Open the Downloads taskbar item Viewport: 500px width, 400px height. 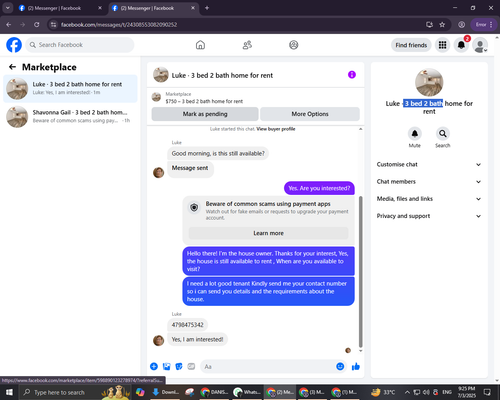click(x=165, y=392)
